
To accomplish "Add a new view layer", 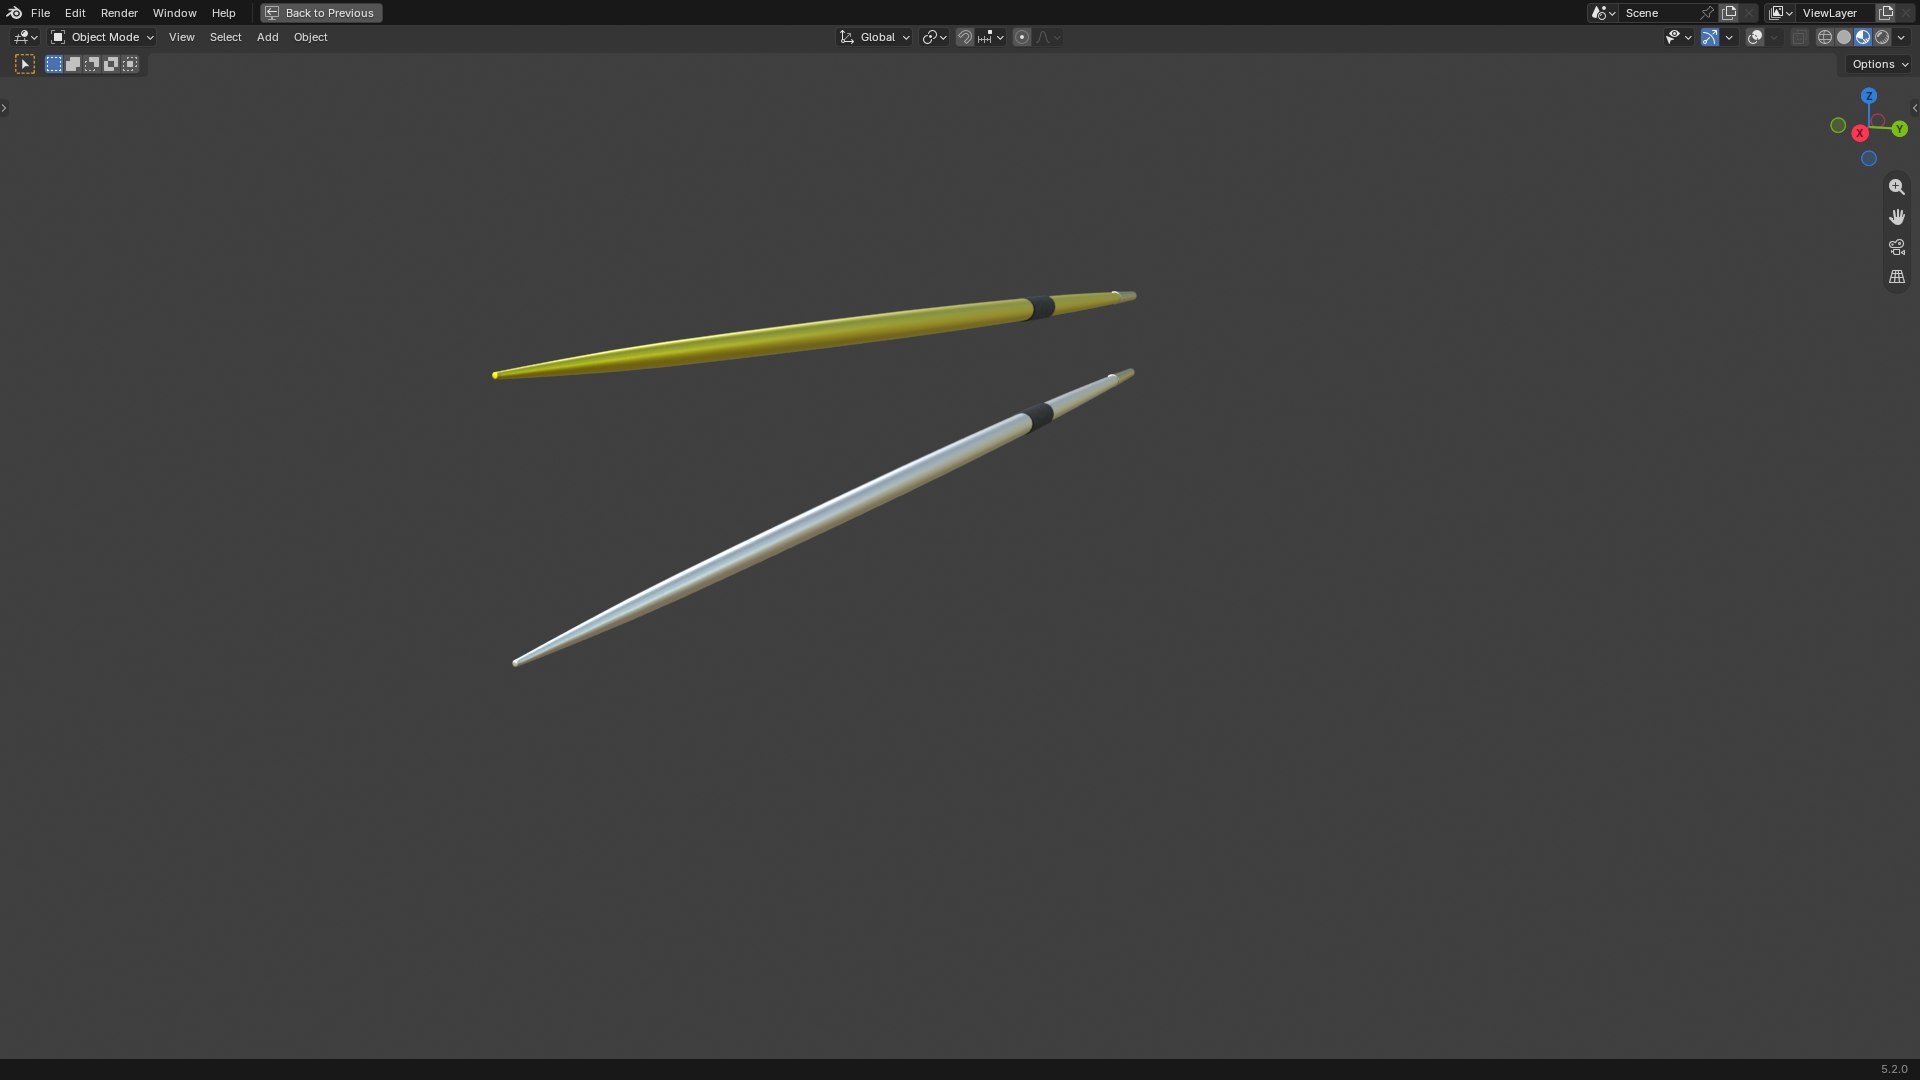I will pyautogui.click(x=1886, y=13).
